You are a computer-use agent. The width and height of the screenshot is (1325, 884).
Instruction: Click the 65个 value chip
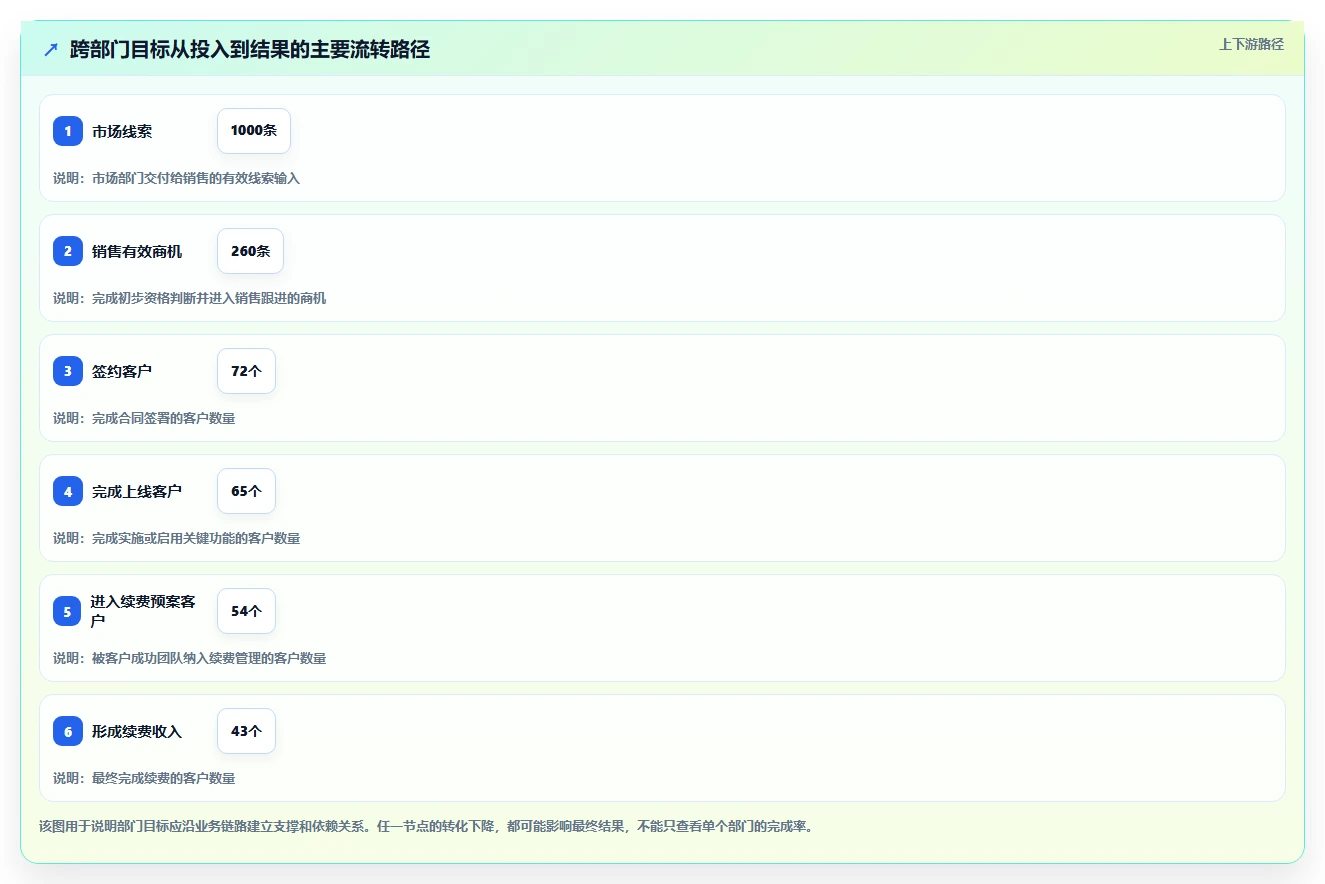pyautogui.click(x=246, y=491)
